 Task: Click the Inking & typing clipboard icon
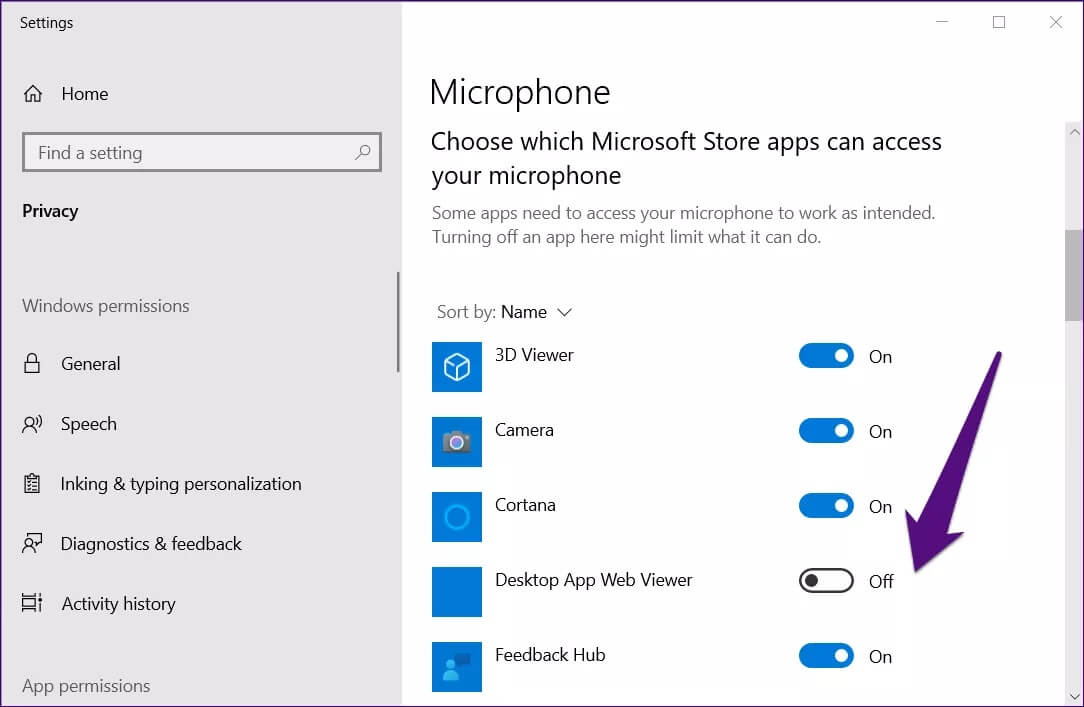click(32, 483)
